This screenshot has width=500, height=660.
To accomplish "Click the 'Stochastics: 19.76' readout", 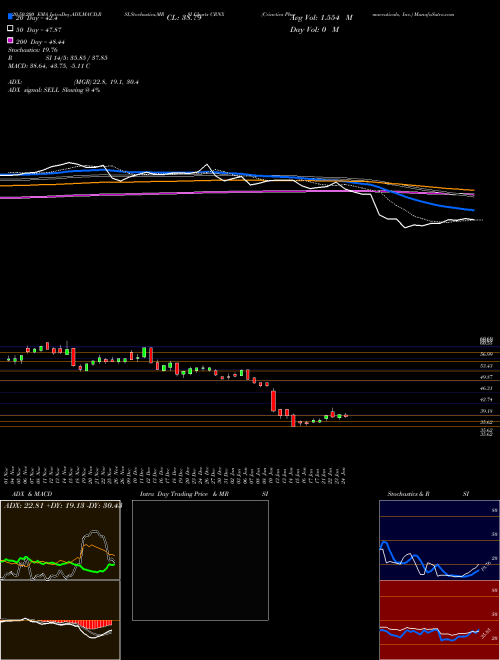I will [x=32, y=50].
